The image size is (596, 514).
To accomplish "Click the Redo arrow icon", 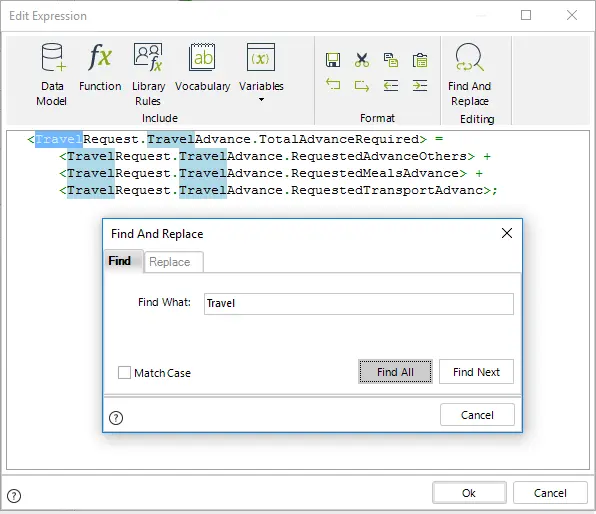I will (x=362, y=86).
